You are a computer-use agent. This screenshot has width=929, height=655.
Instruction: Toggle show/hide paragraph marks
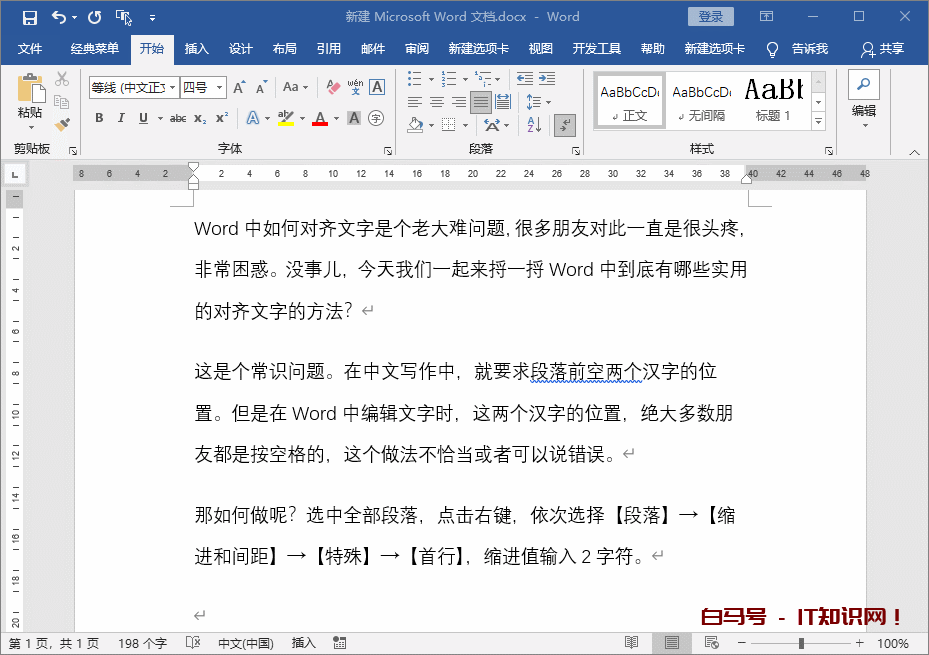pos(566,125)
